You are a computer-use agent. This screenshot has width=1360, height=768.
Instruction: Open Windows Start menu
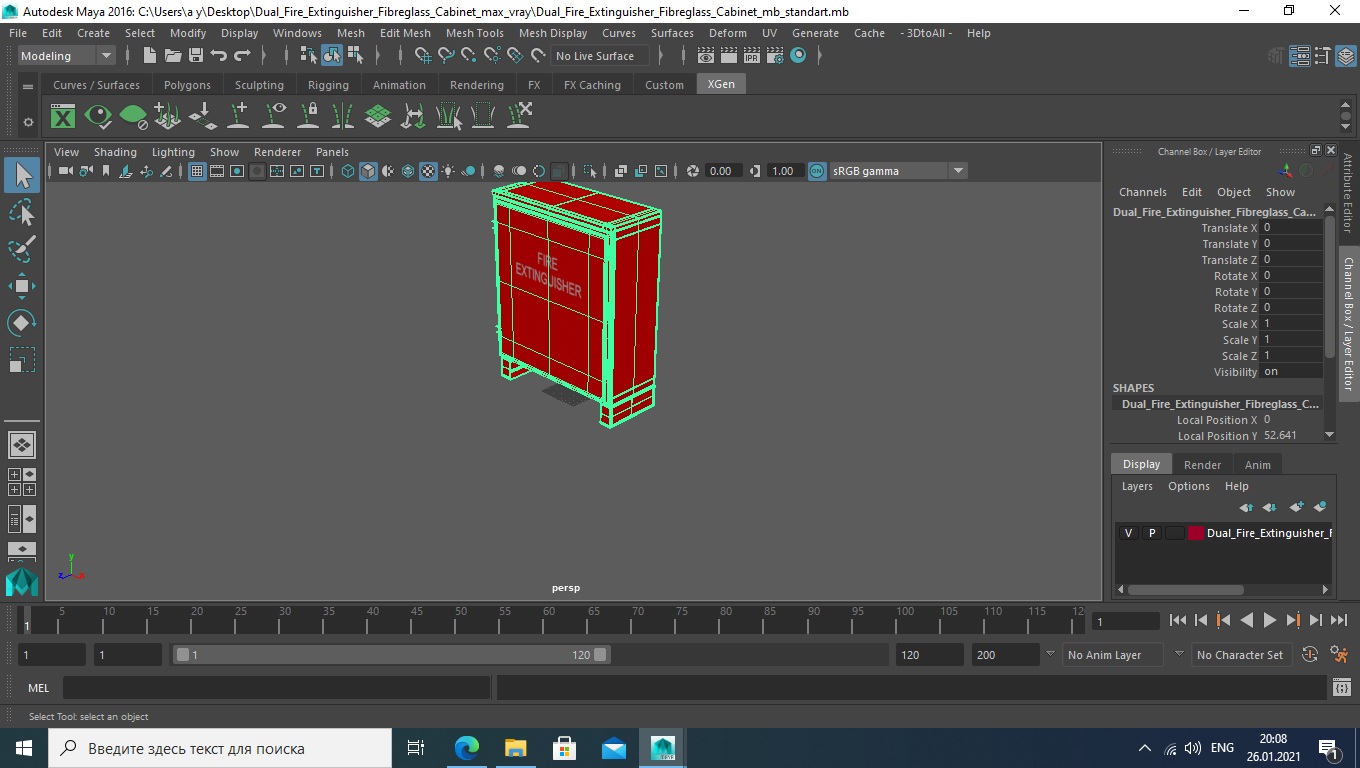click(x=23, y=748)
